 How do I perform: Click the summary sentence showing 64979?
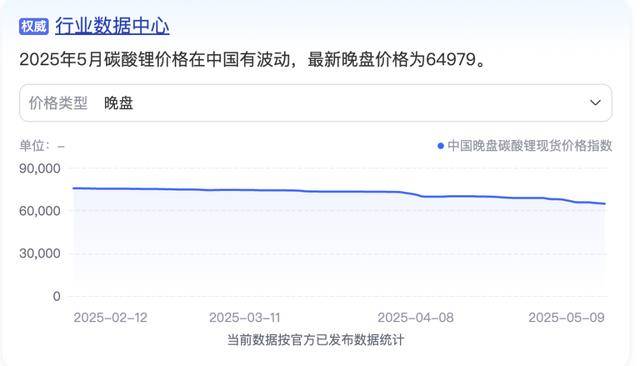point(253,60)
